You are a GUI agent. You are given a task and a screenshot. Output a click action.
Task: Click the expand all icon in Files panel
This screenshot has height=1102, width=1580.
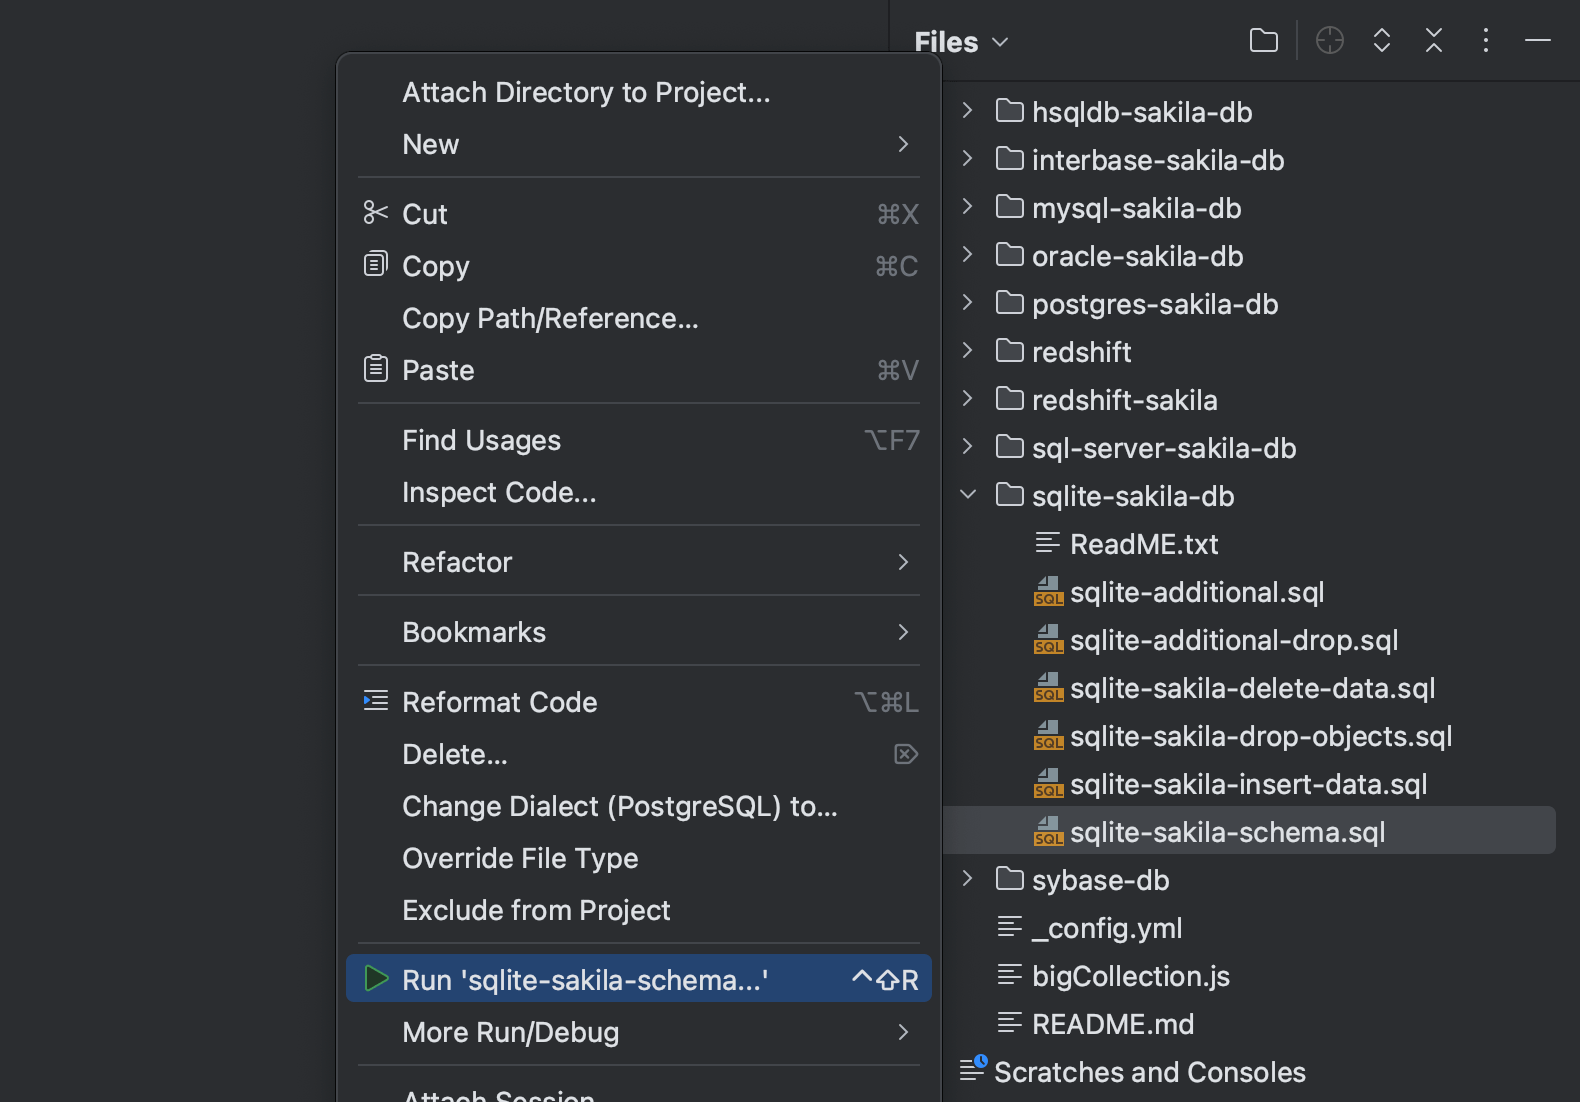(x=1382, y=41)
